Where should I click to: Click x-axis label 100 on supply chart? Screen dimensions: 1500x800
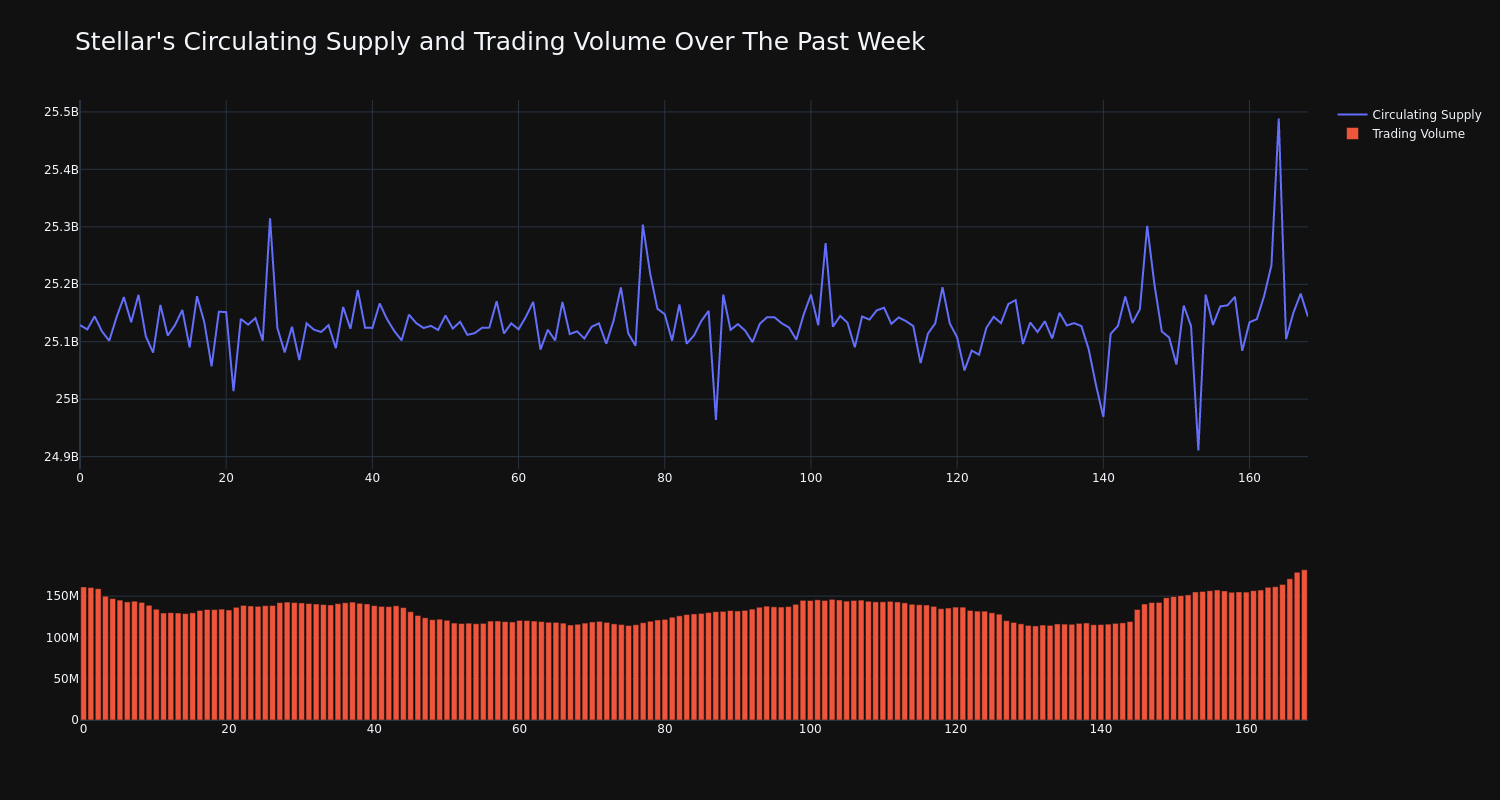[810, 478]
